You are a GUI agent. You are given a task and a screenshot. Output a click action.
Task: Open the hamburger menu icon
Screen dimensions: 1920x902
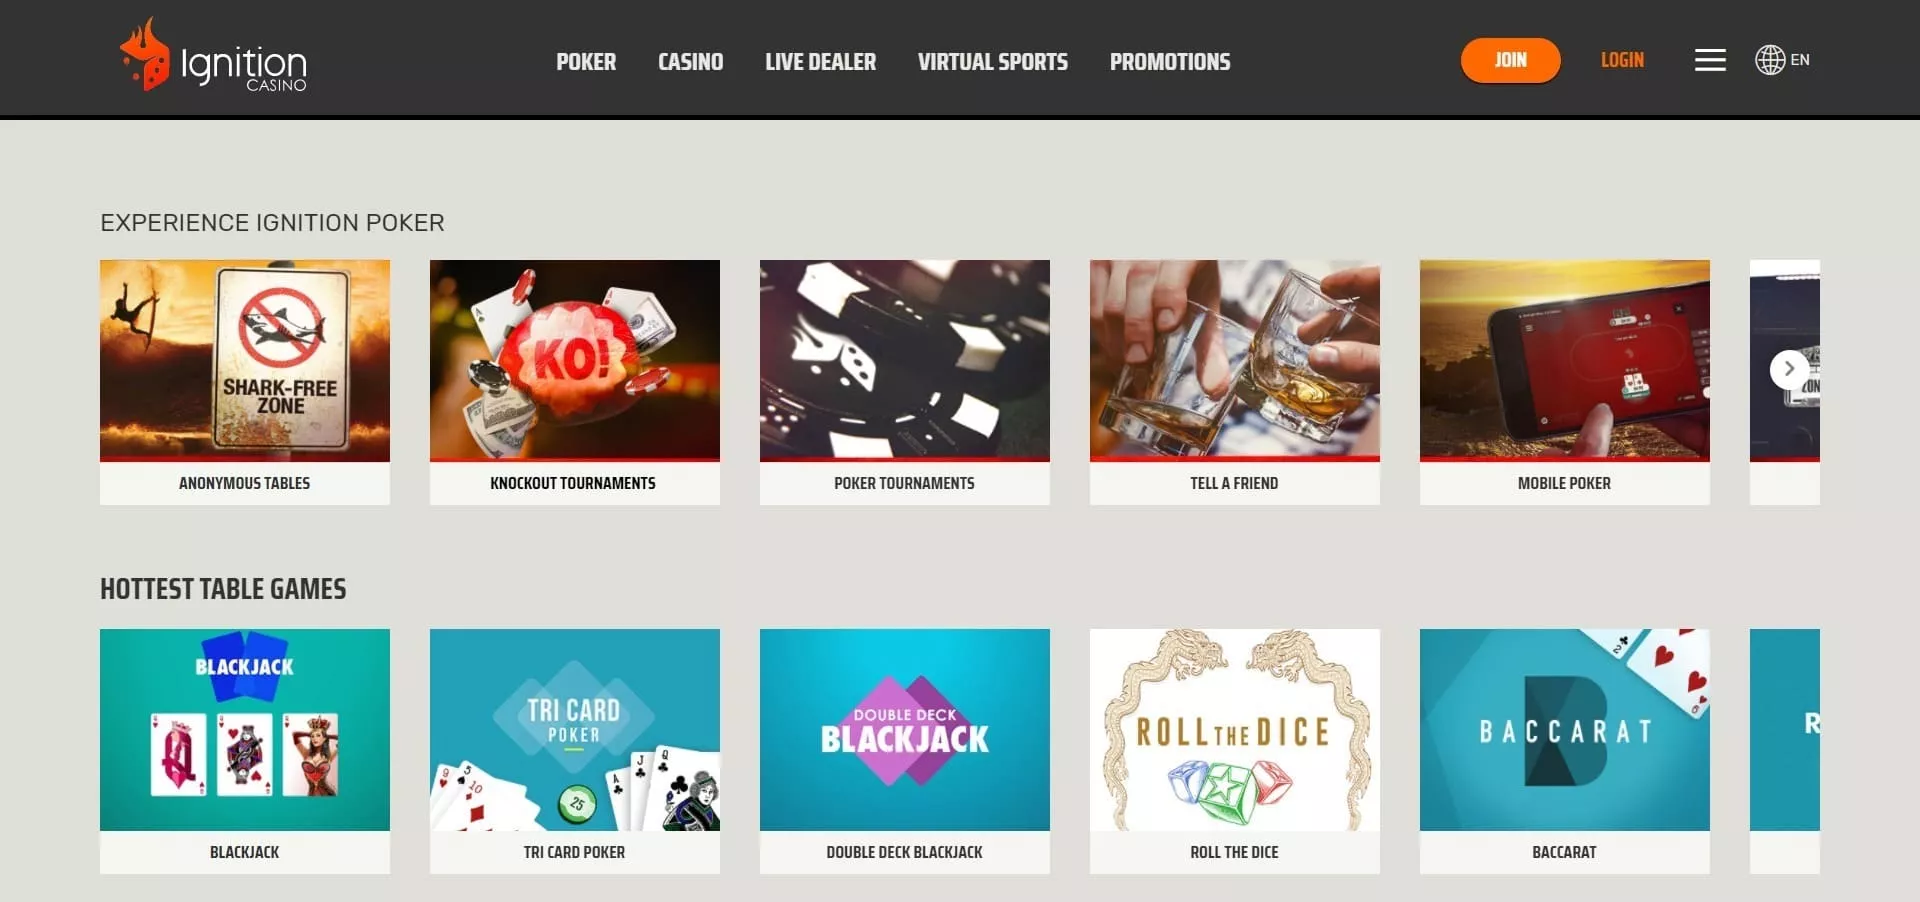[1710, 60]
